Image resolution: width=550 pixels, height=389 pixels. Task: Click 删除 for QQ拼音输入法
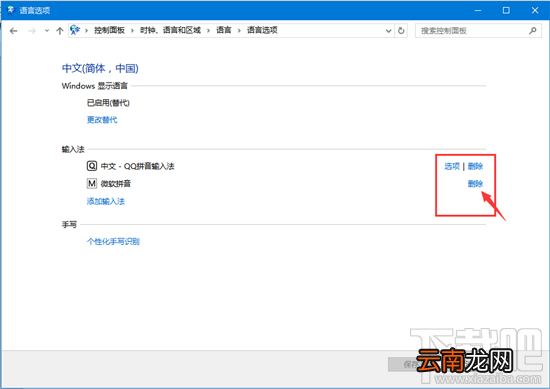point(476,166)
